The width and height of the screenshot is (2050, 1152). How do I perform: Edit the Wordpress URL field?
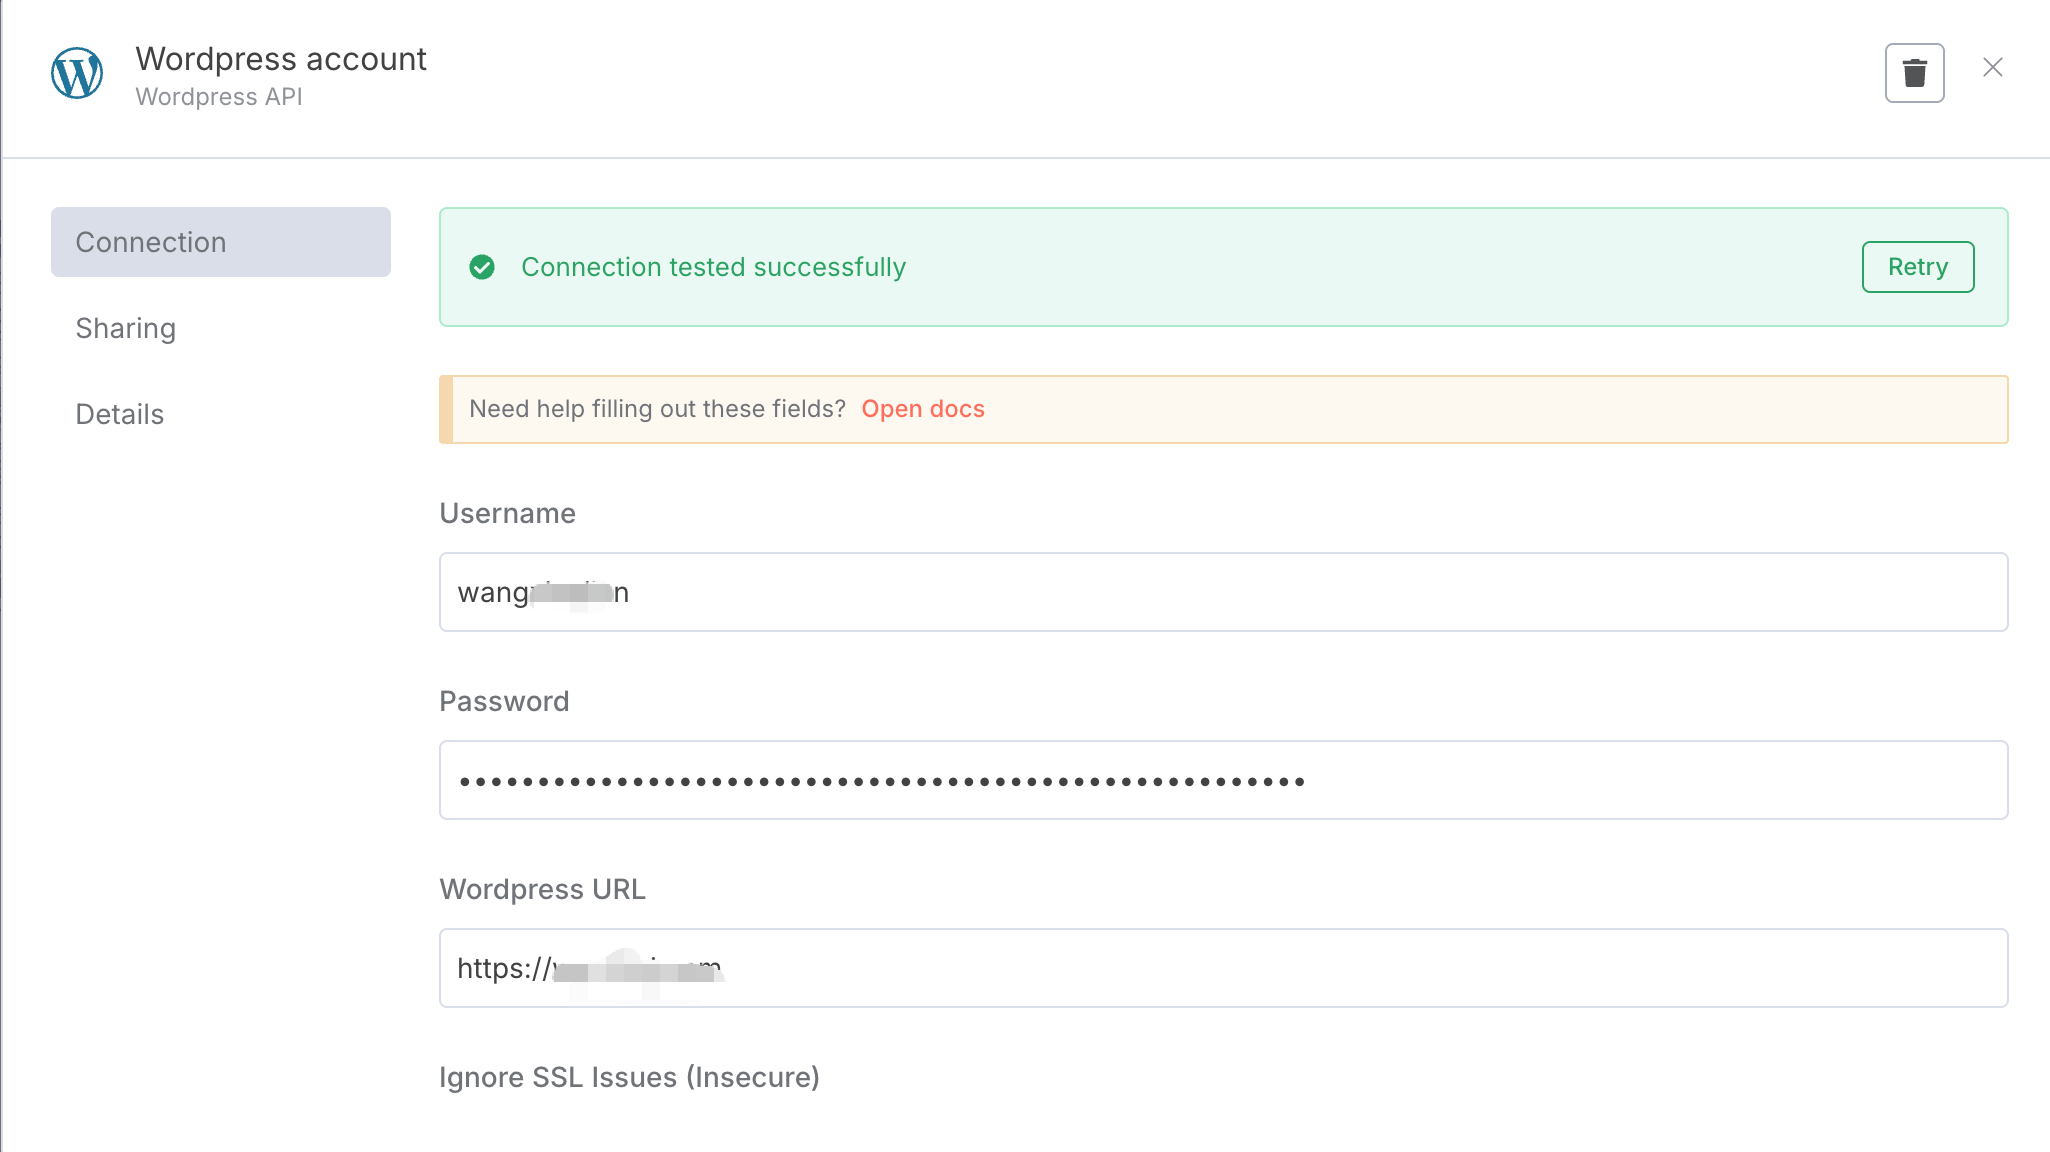1223,968
